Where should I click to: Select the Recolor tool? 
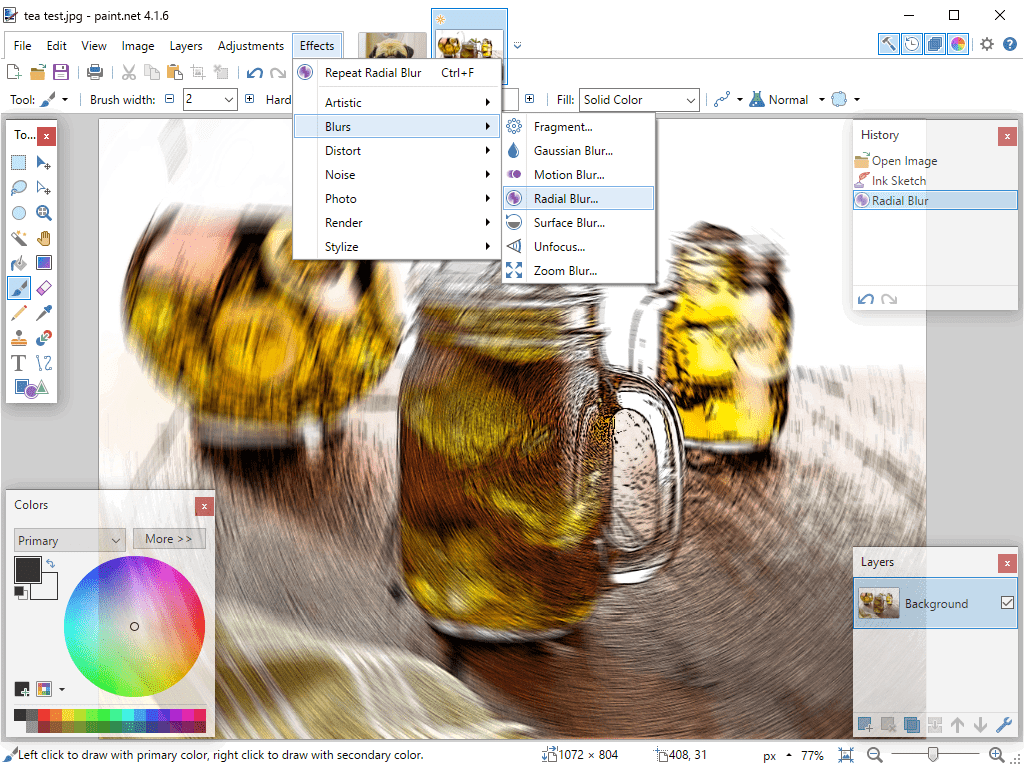[x=44, y=338]
